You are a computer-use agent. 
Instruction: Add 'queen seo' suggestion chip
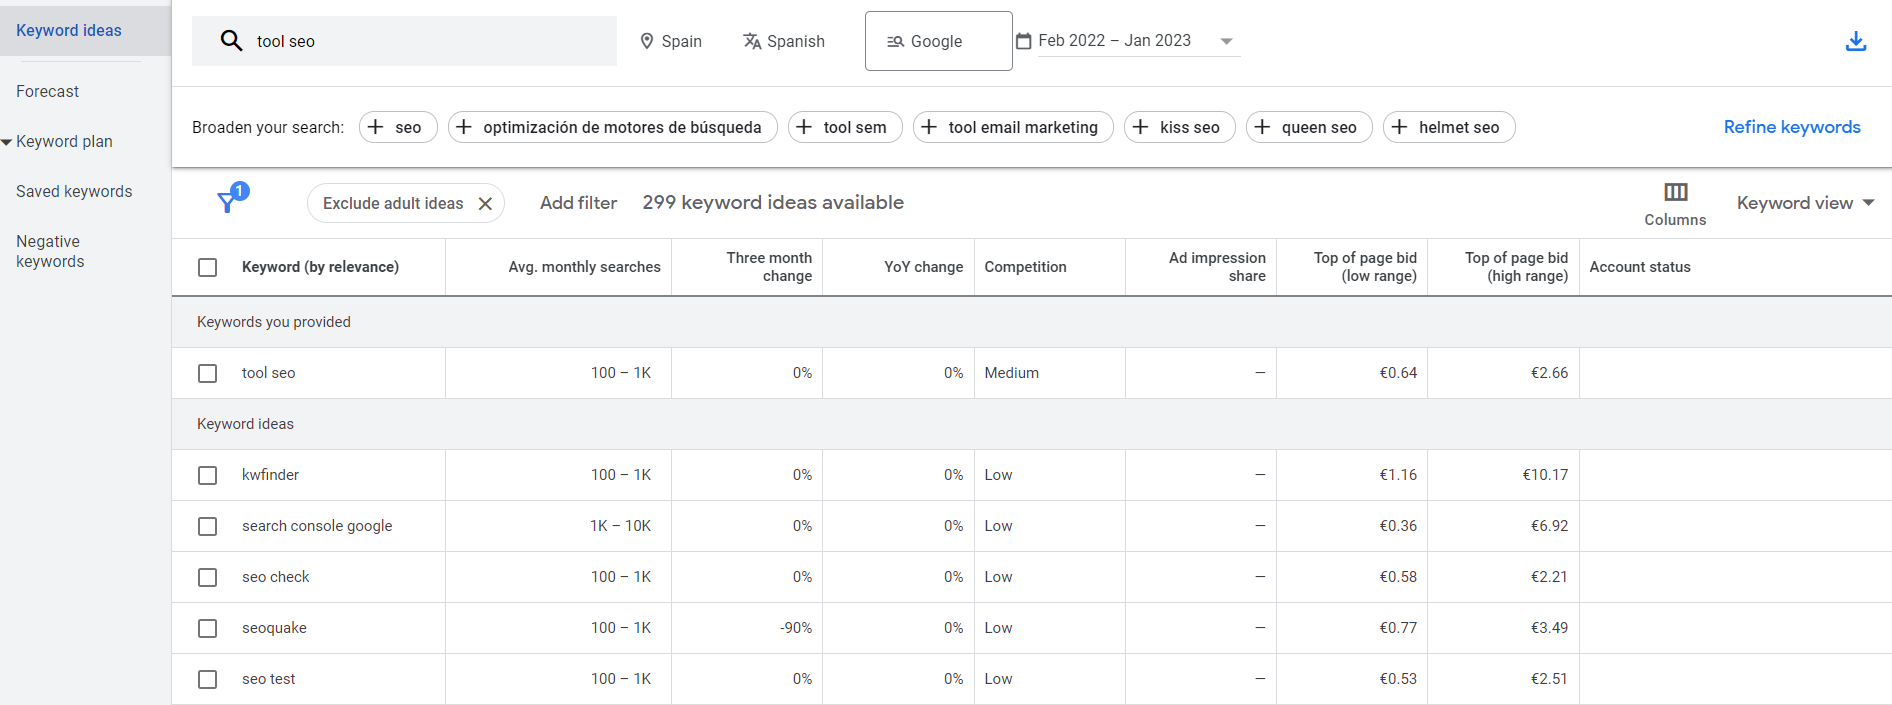pyautogui.click(x=1309, y=127)
